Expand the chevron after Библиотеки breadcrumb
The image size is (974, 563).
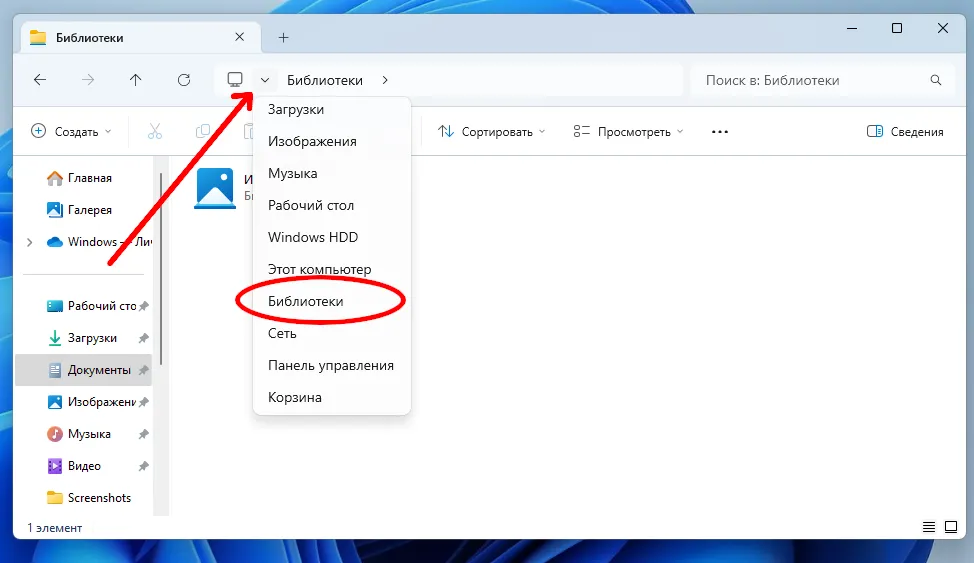coord(385,80)
